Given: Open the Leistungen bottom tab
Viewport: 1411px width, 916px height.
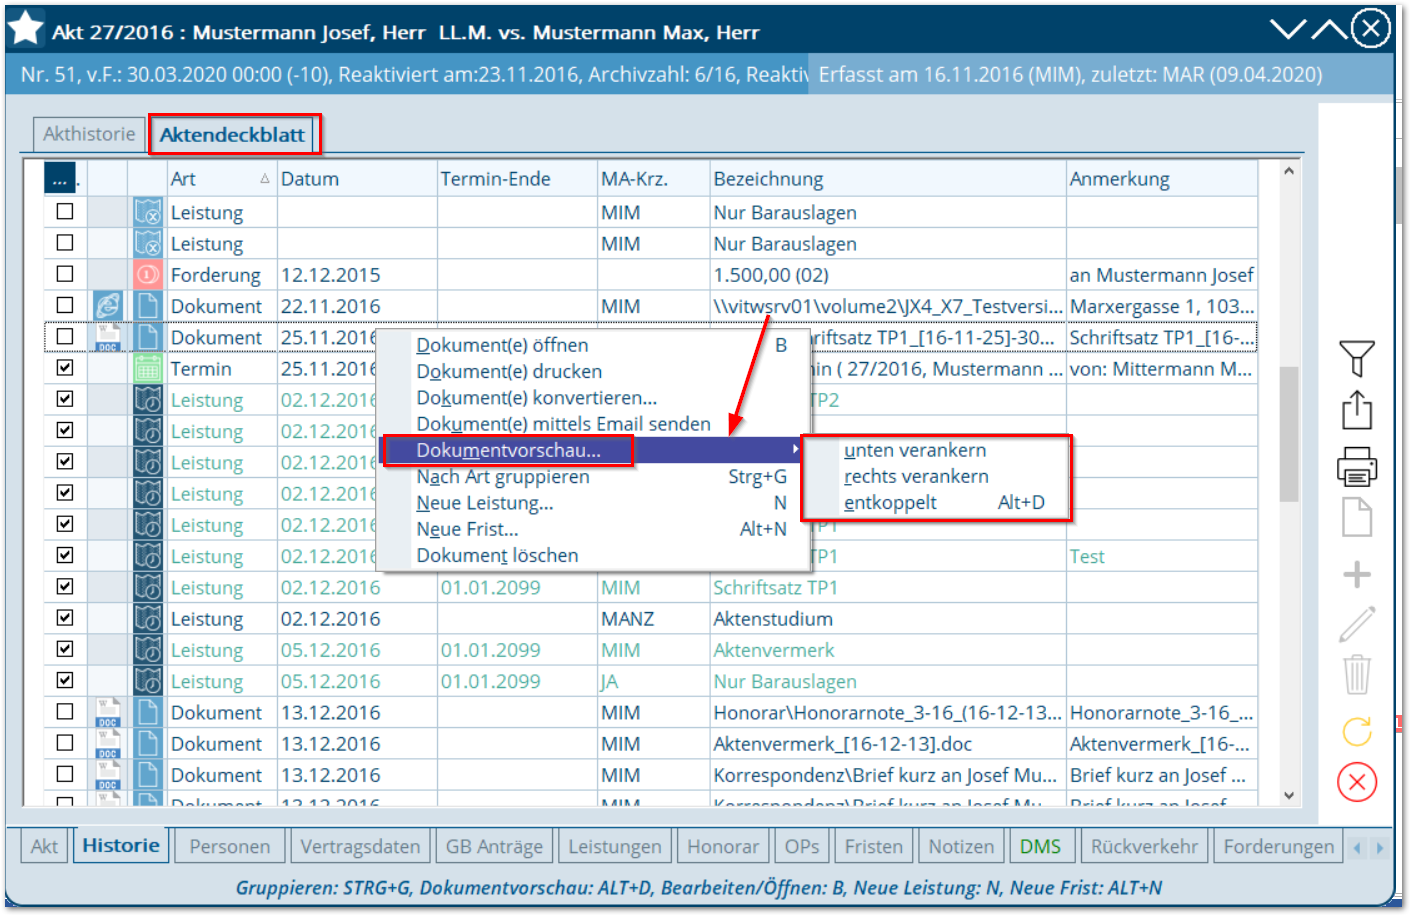Looking at the screenshot, I should point(615,847).
